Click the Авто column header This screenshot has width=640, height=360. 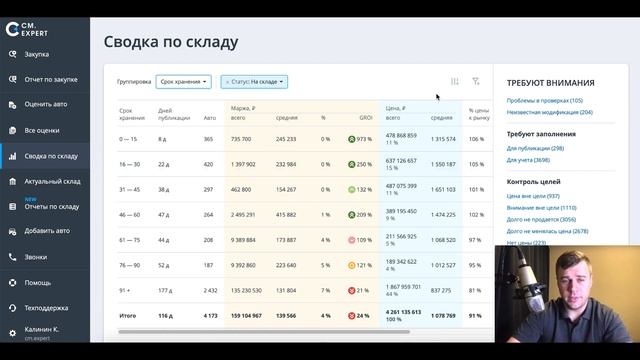(210, 118)
